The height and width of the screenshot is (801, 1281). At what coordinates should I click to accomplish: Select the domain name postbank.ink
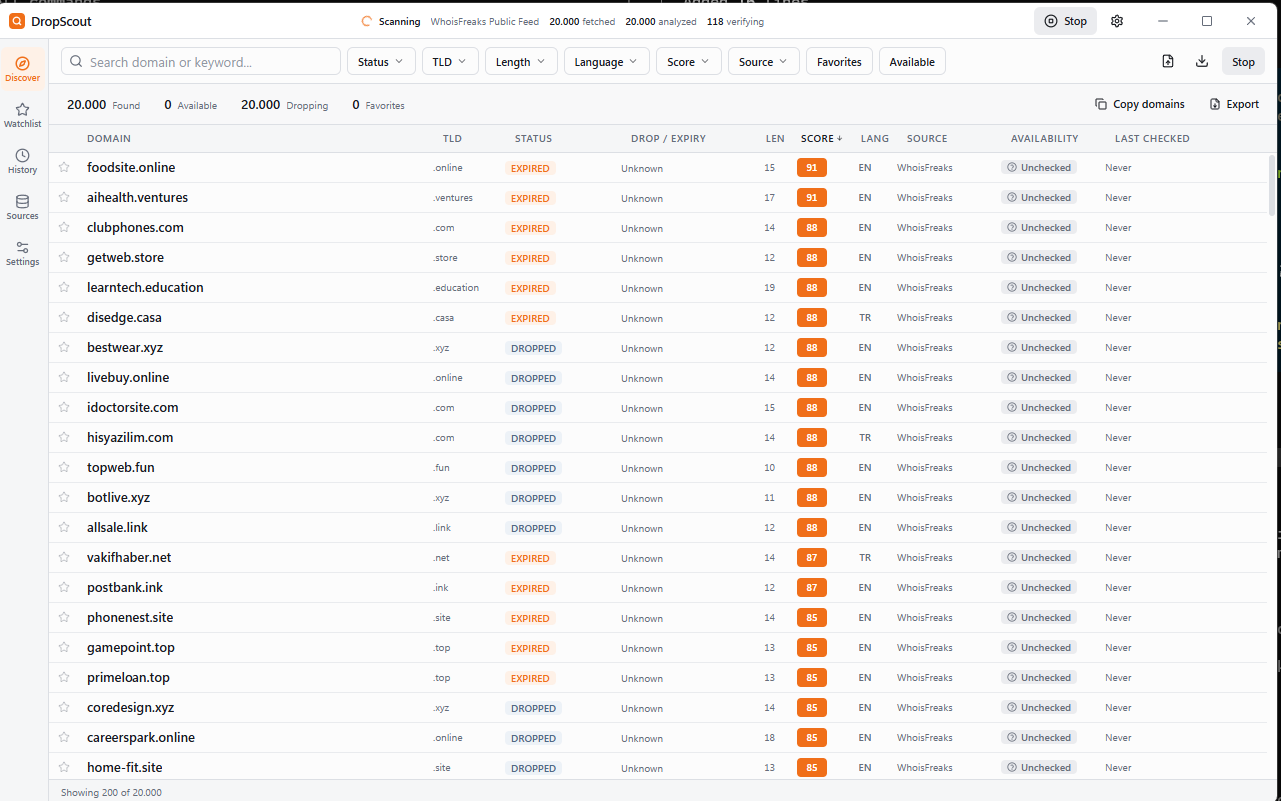[x=125, y=588]
